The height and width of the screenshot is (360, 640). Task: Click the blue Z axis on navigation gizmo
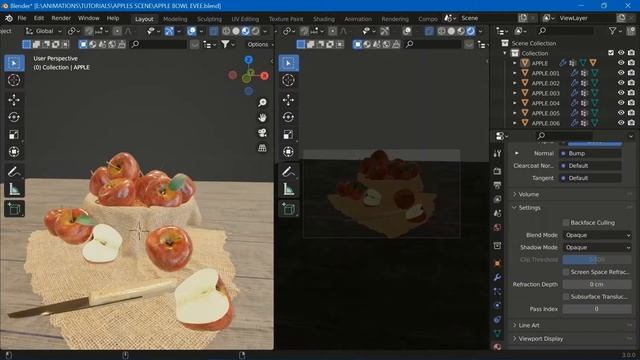pyautogui.click(x=249, y=60)
